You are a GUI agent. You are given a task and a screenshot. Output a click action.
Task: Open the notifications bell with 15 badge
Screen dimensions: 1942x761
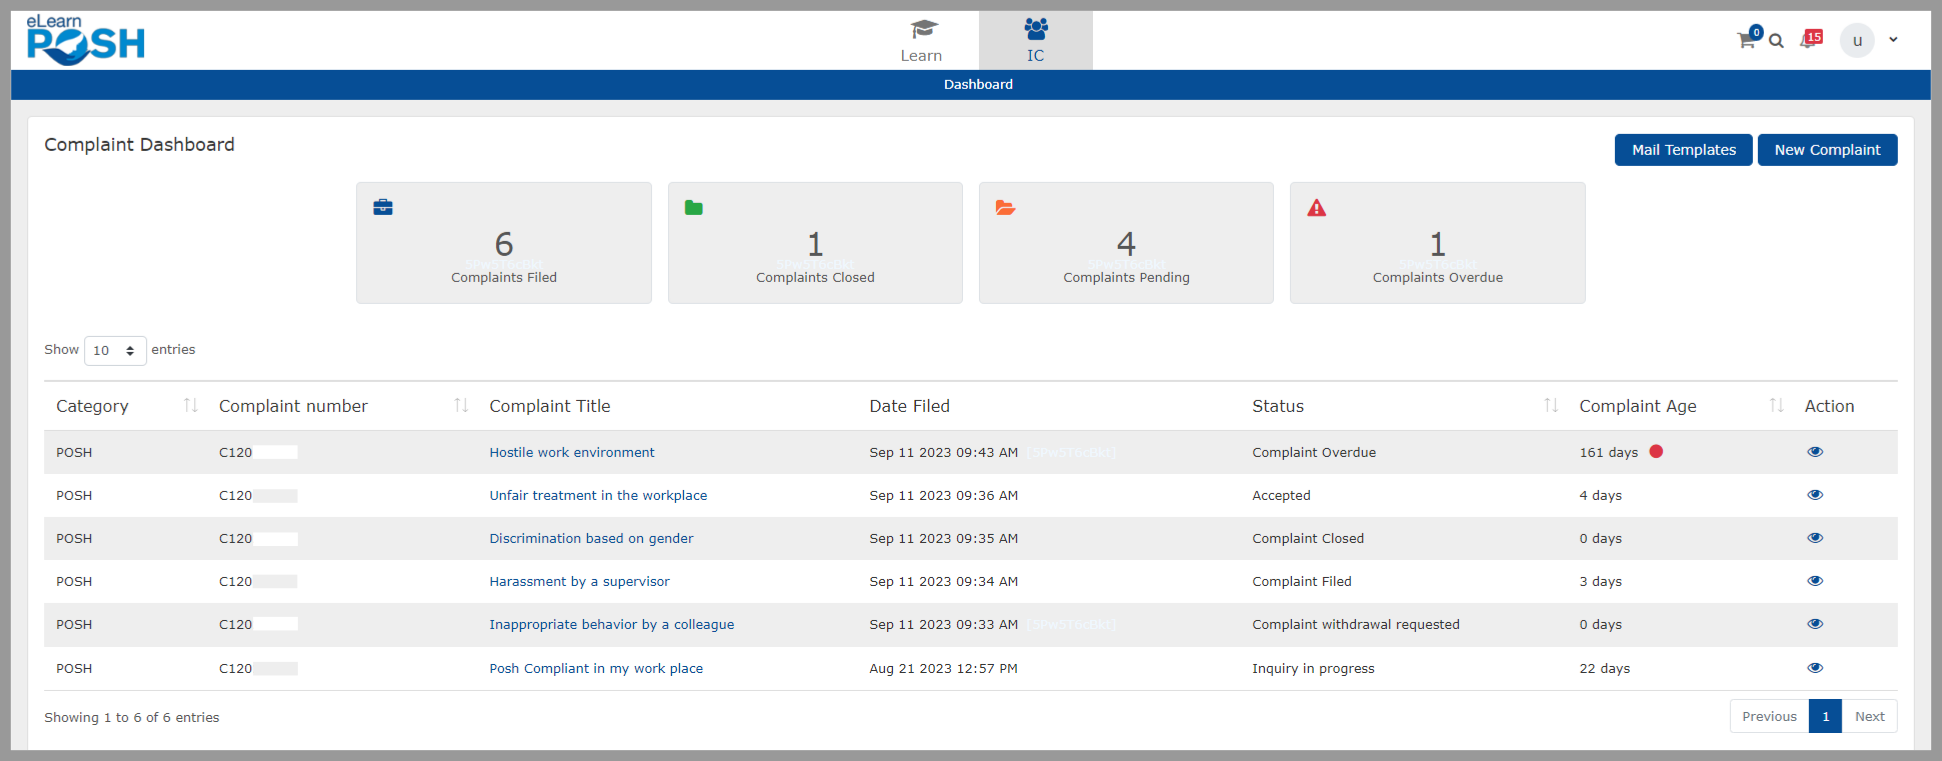[x=1809, y=41]
